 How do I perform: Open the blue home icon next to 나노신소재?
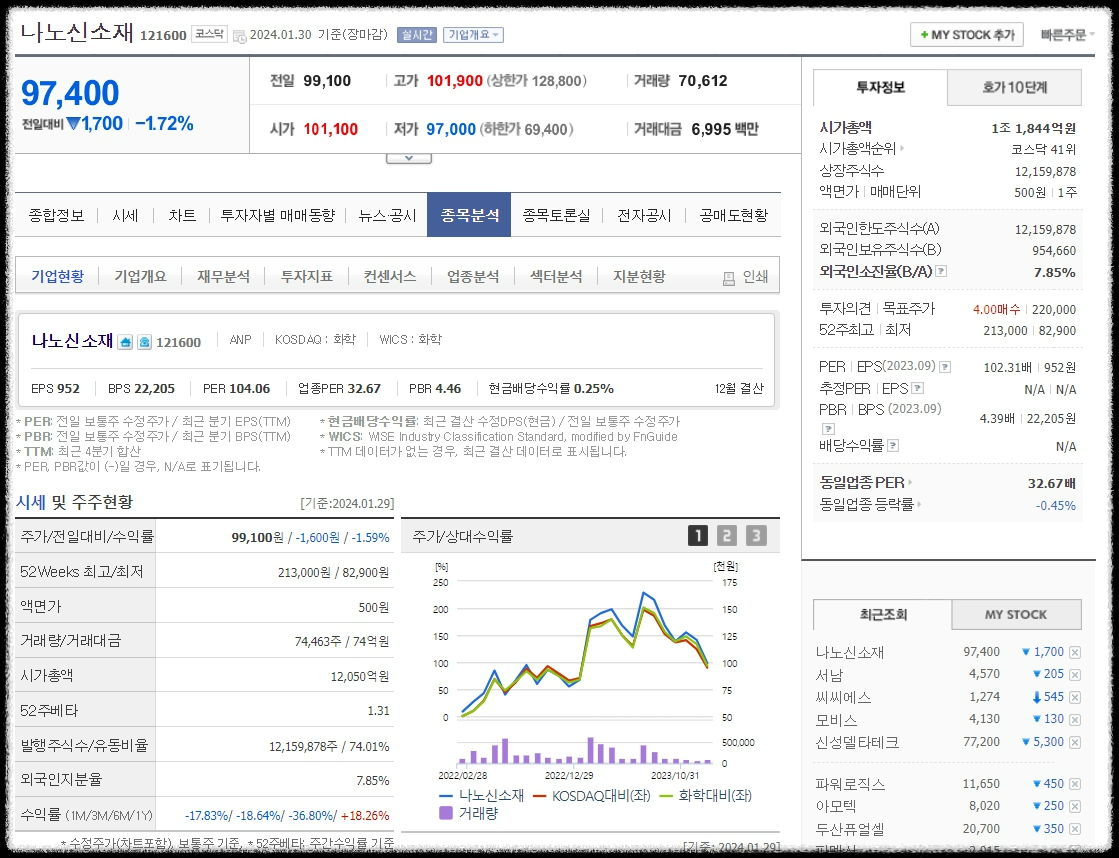125,342
